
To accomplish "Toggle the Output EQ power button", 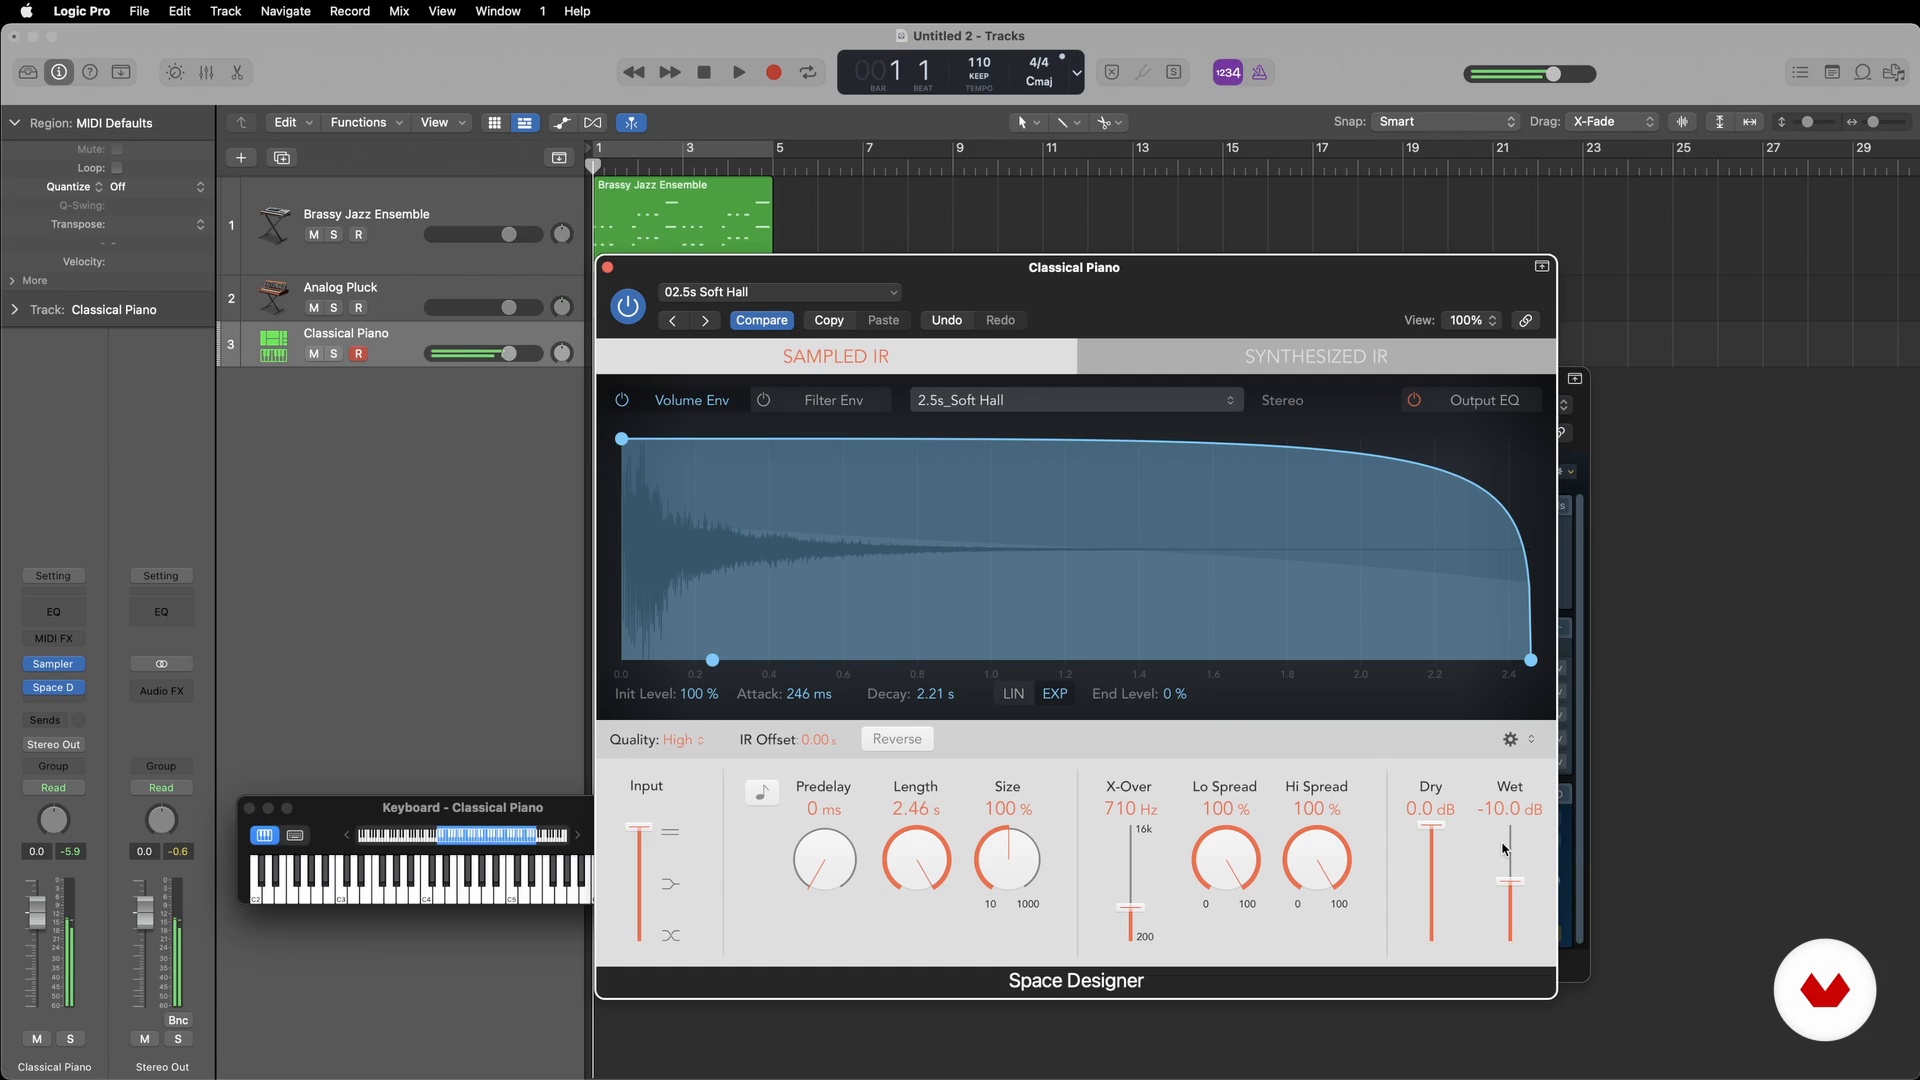I will 1414,400.
